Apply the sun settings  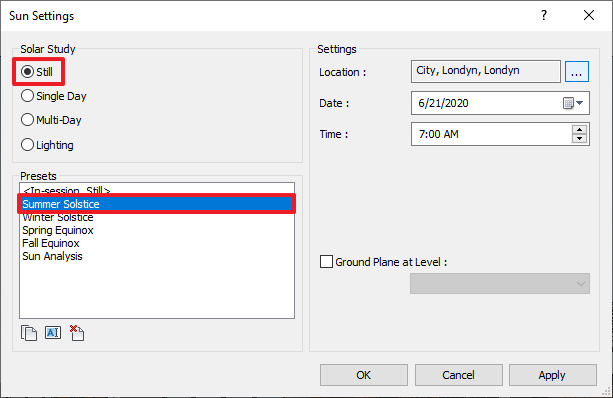552,375
